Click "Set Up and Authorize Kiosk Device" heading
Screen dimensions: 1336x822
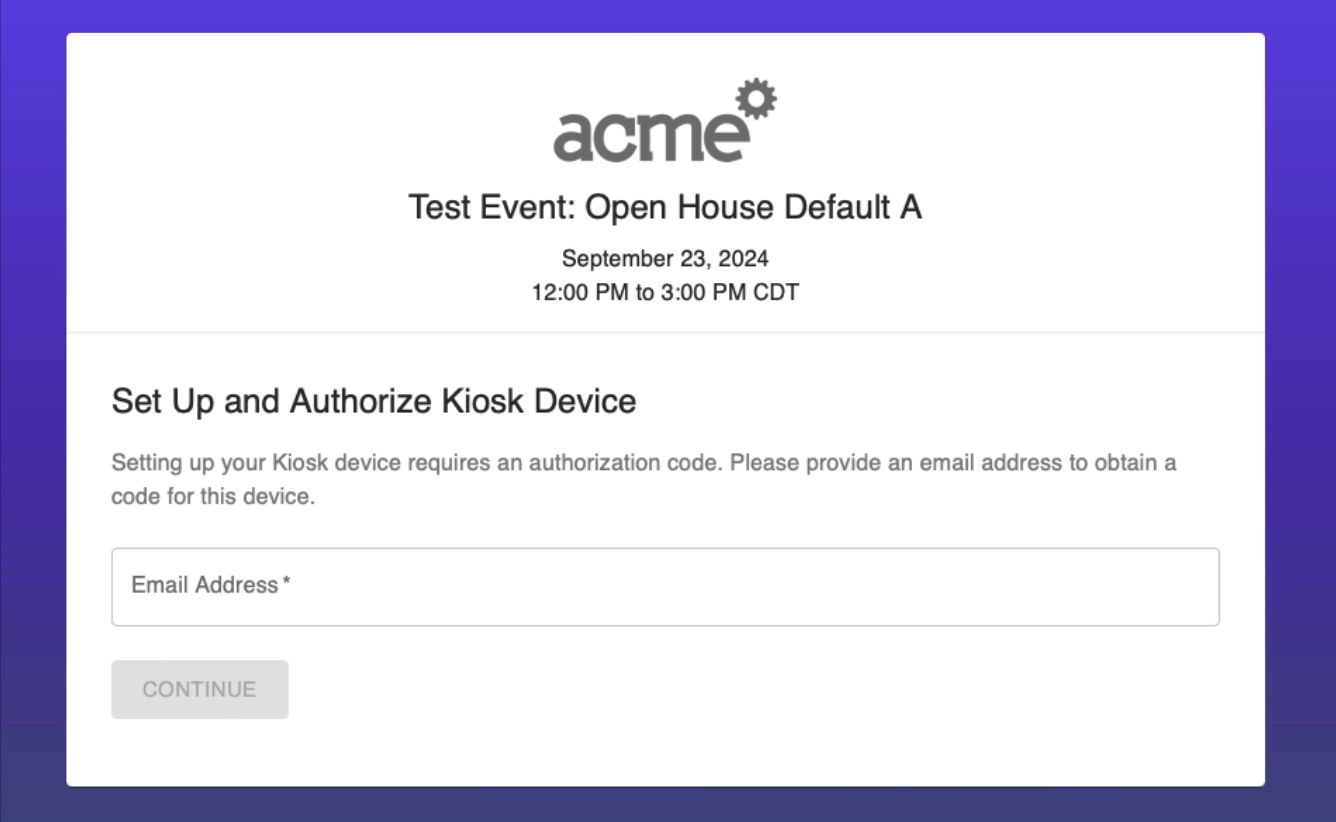click(374, 402)
